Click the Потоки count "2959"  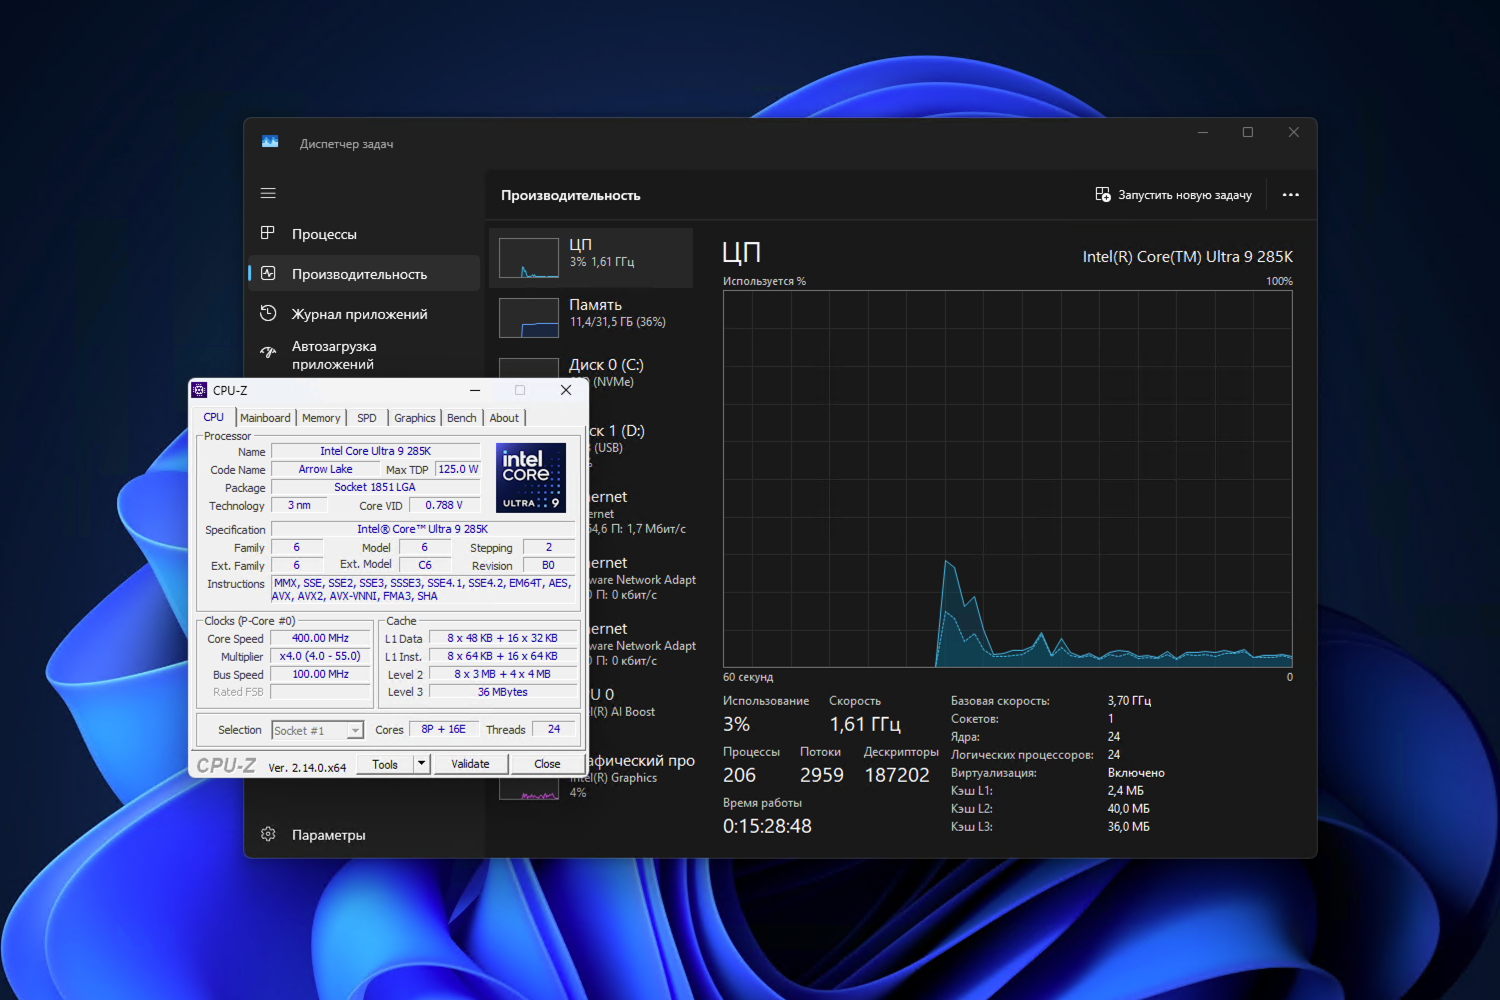coord(822,775)
